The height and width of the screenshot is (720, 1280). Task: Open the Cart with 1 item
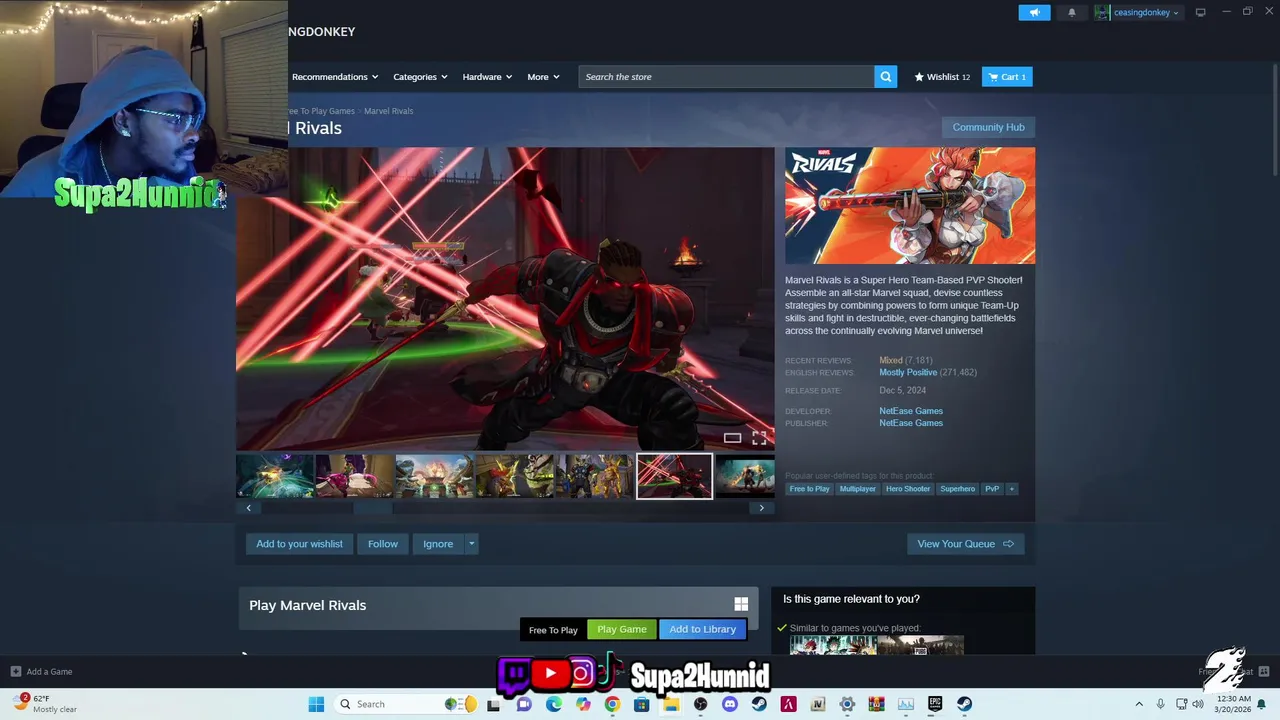pos(1007,77)
